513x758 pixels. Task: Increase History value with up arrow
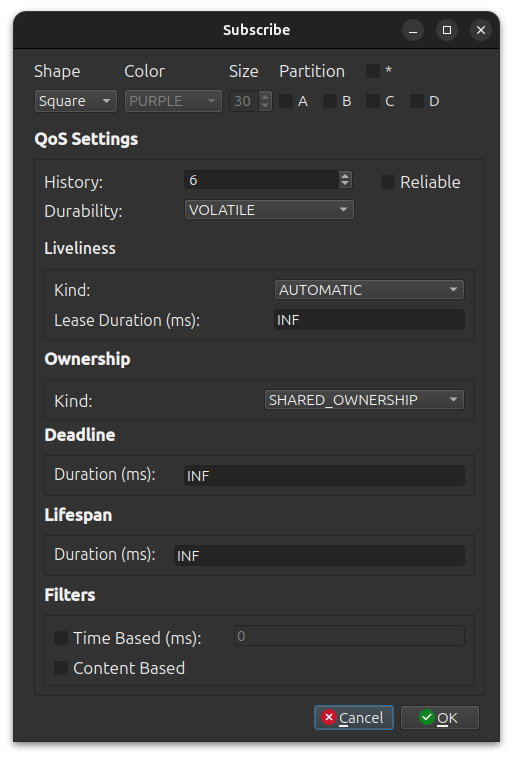coord(345,176)
